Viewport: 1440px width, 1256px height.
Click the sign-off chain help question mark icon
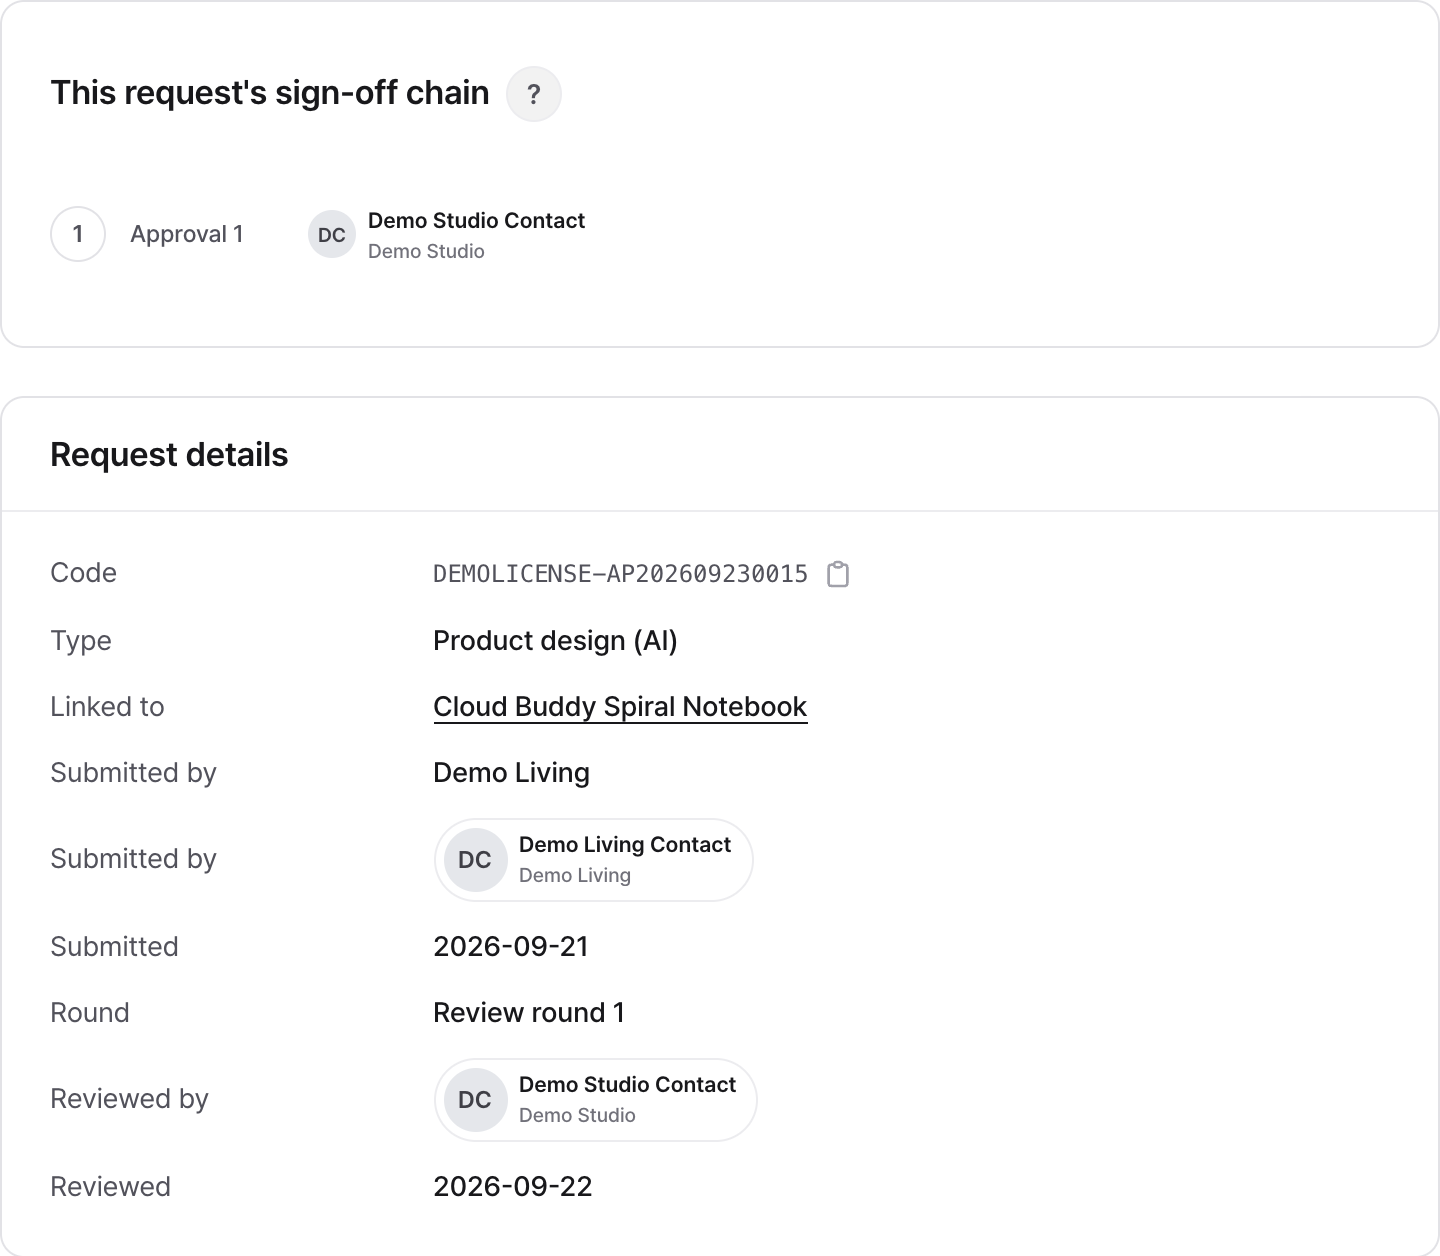(x=534, y=94)
